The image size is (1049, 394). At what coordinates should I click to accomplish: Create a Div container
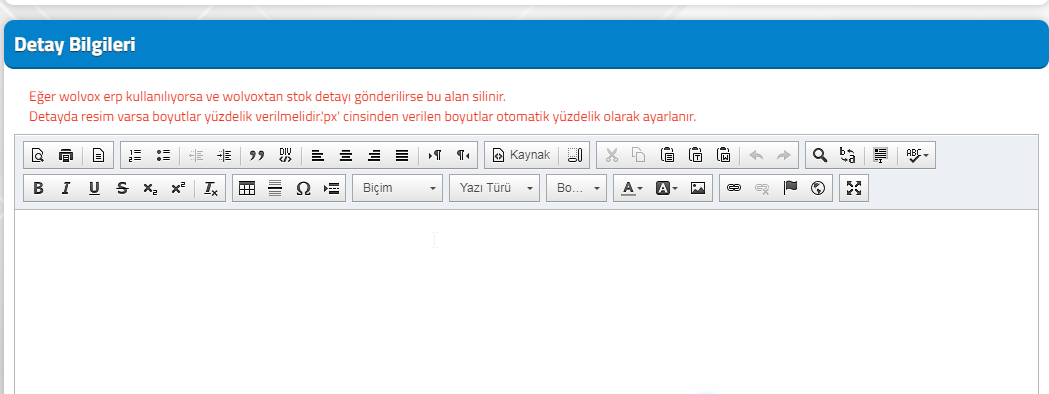tap(286, 155)
